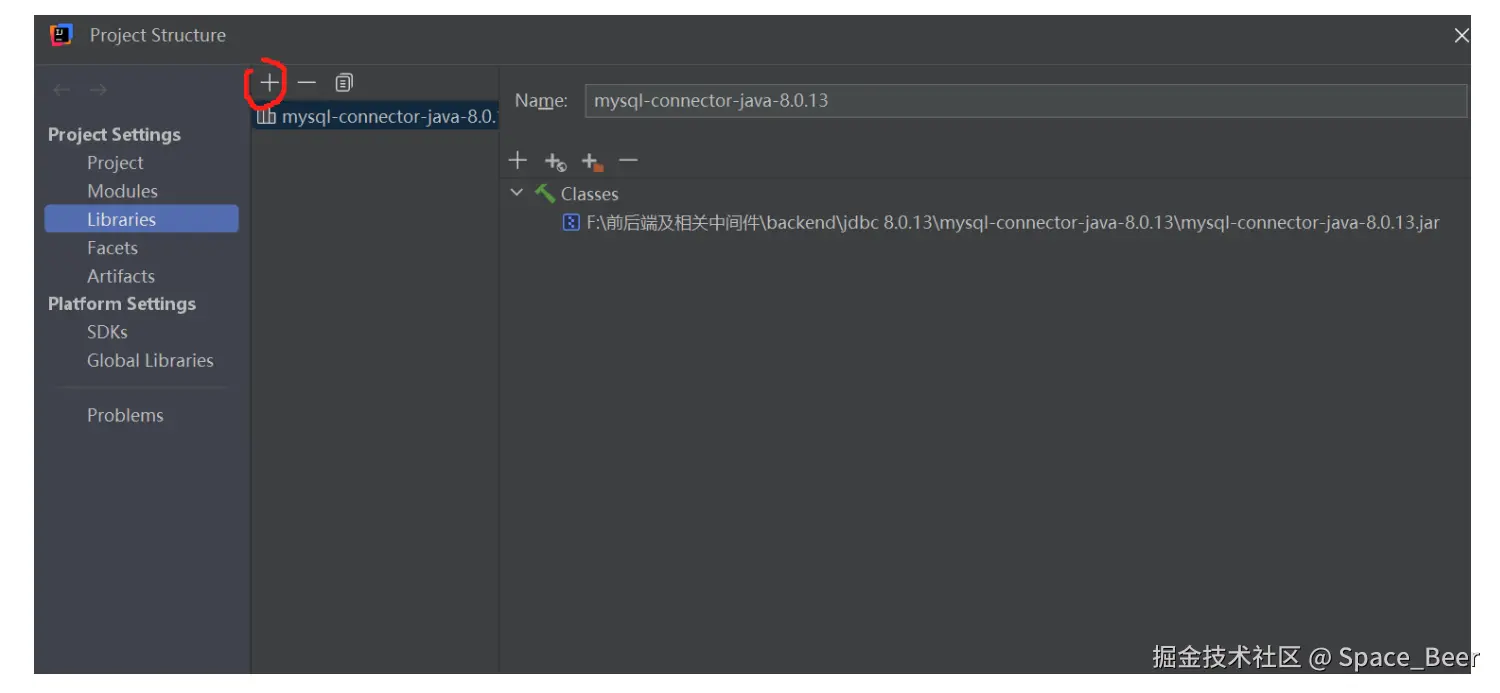Click the Name field label

(x=541, y=101)
